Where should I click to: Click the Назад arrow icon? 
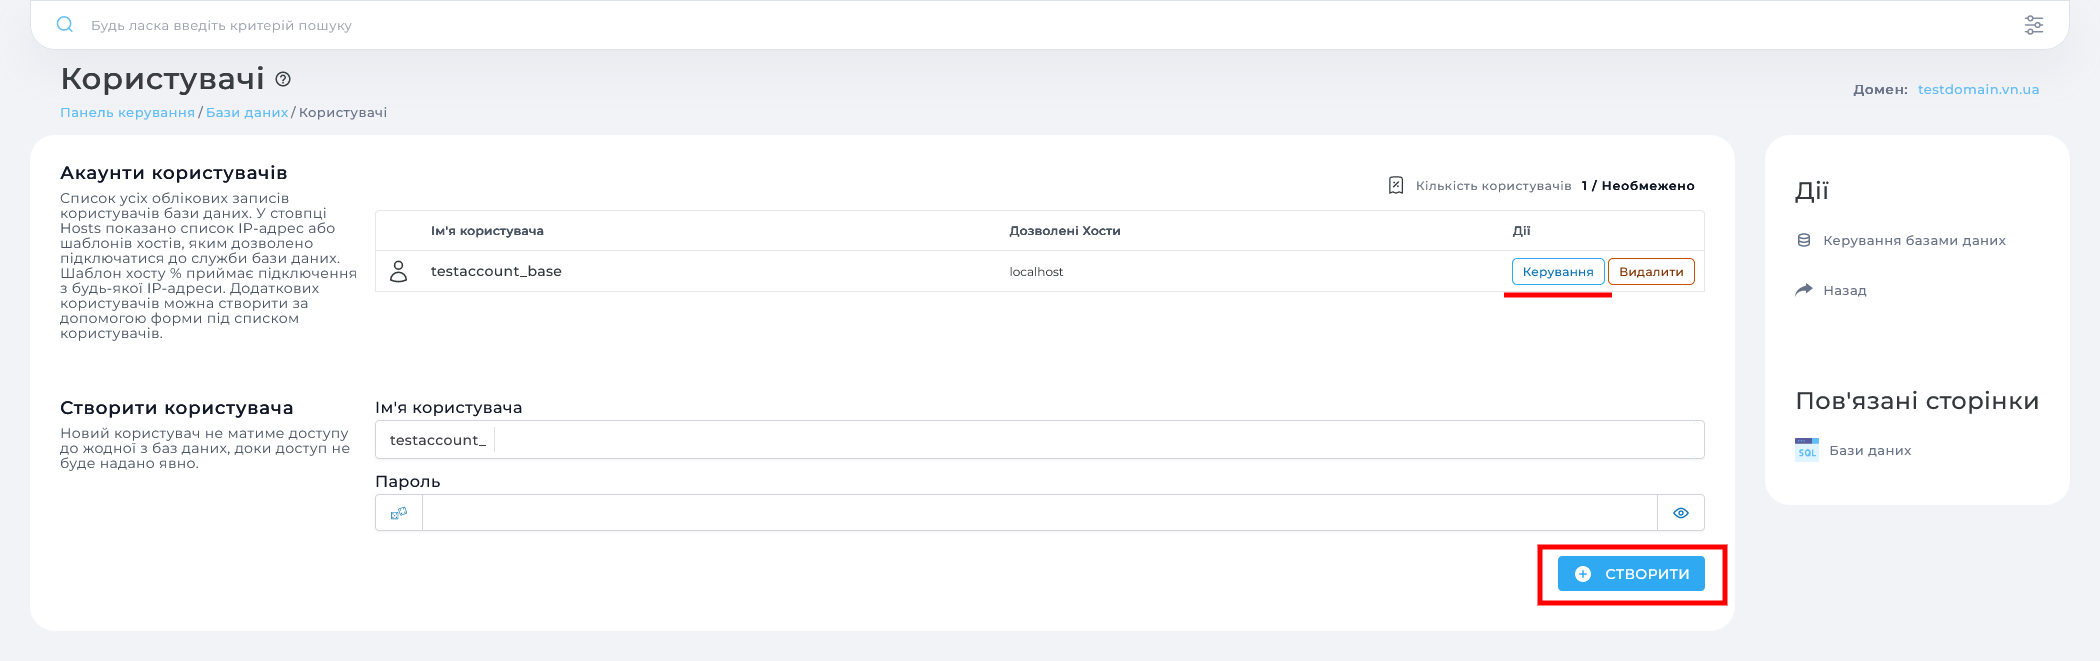pyautogui.click(x=1804, y=290)
